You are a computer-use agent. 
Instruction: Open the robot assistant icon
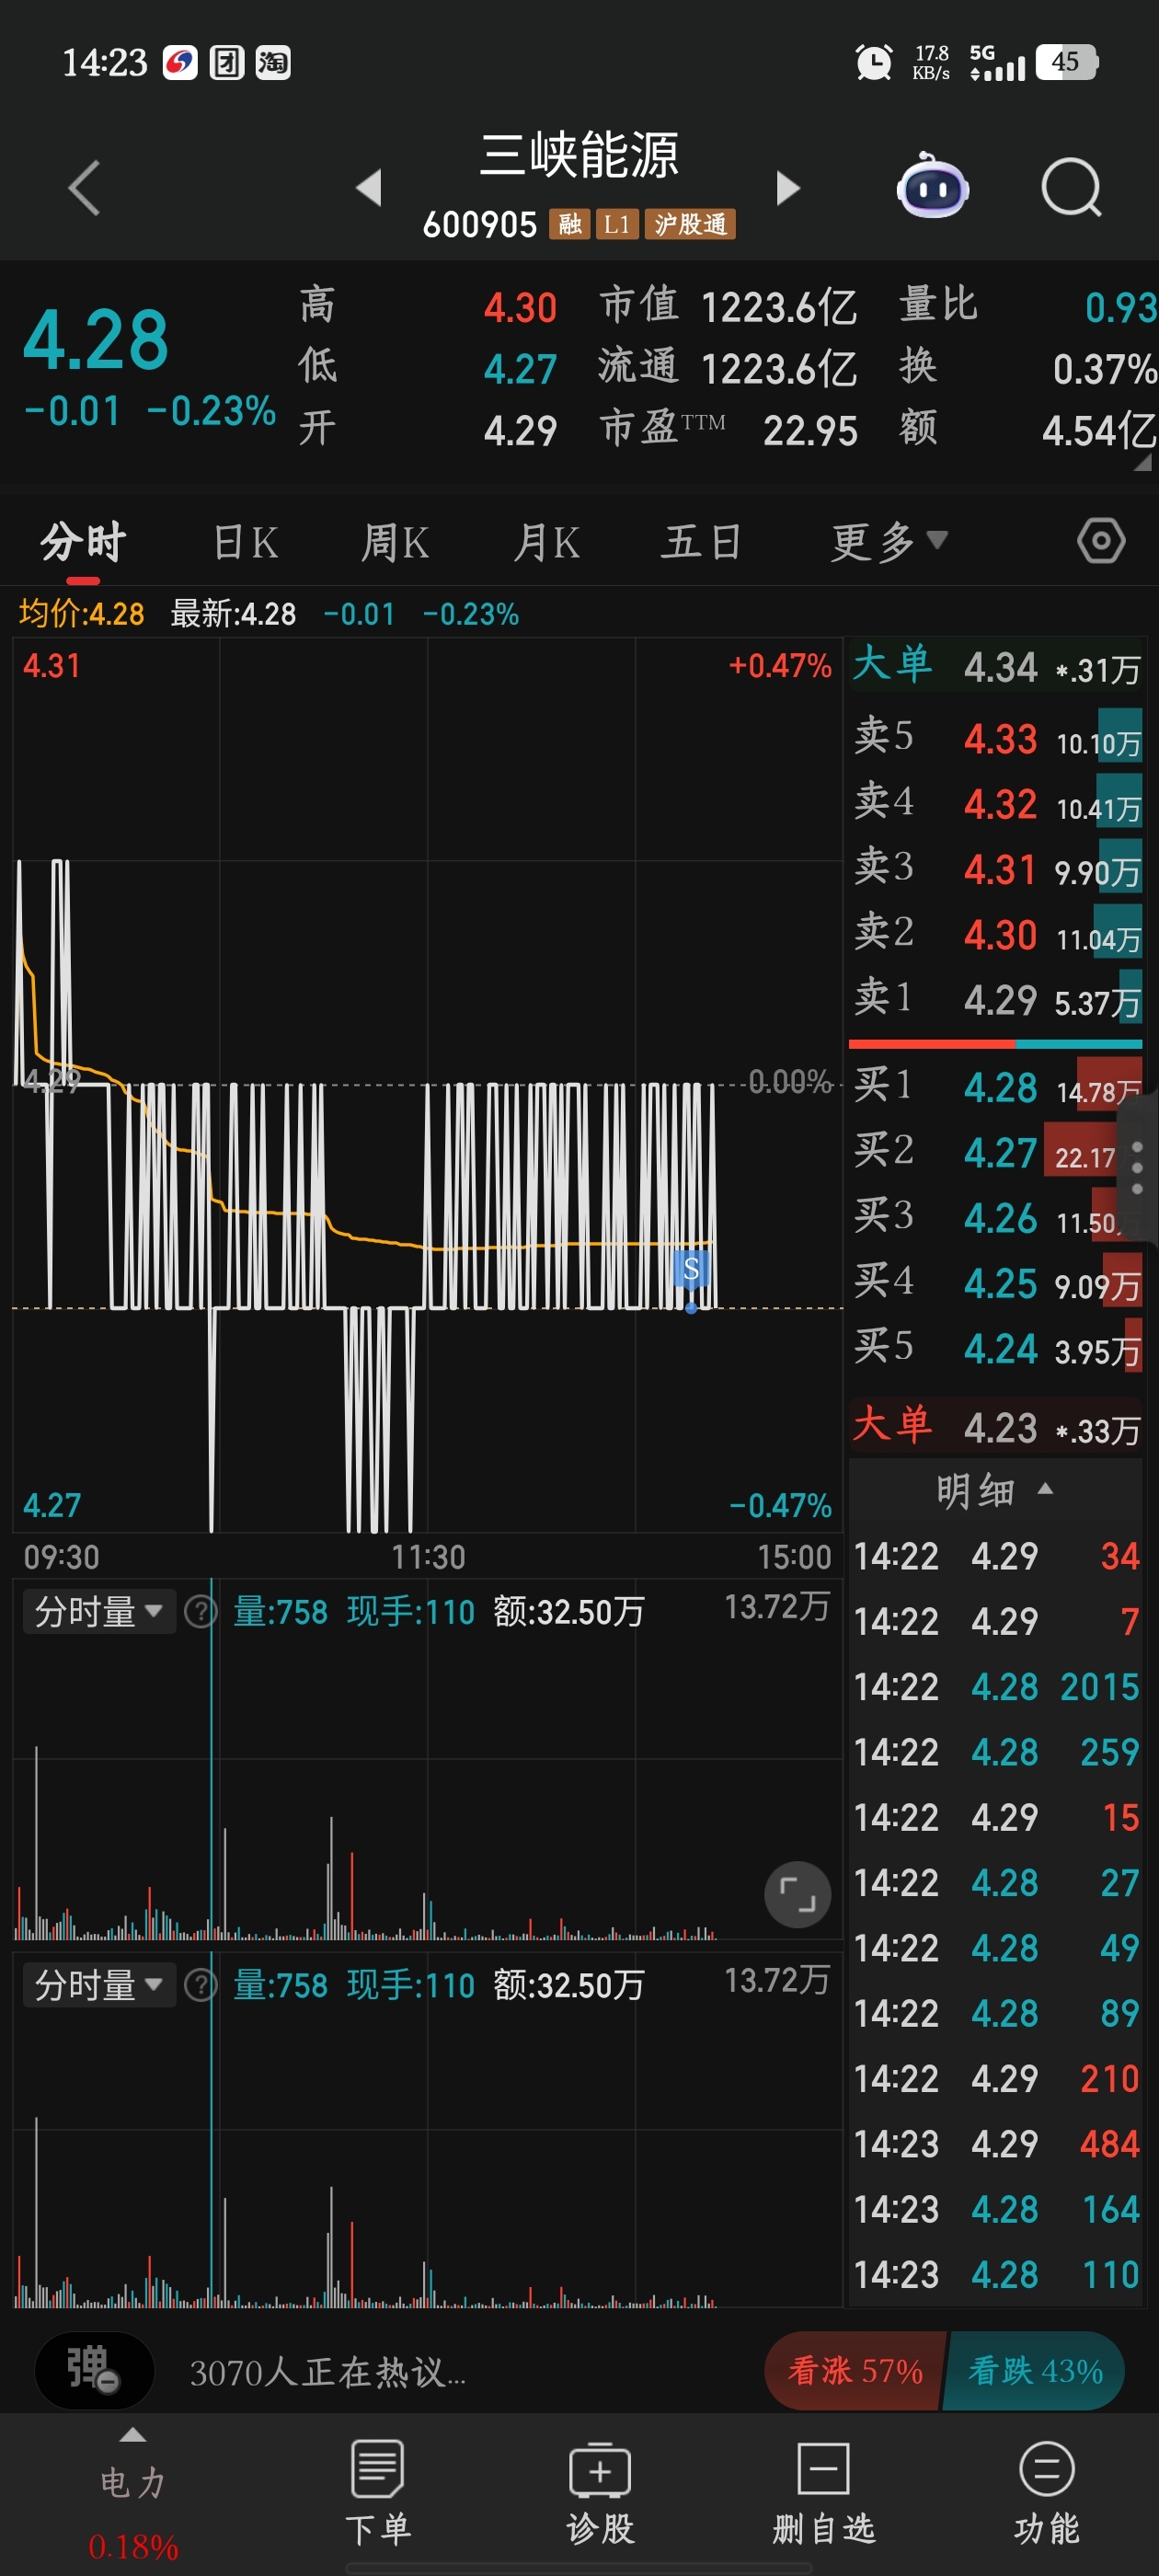point(932,187)
